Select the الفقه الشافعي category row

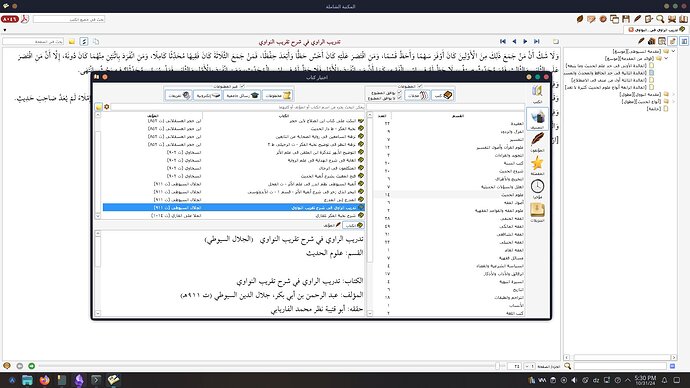point(449,234)
